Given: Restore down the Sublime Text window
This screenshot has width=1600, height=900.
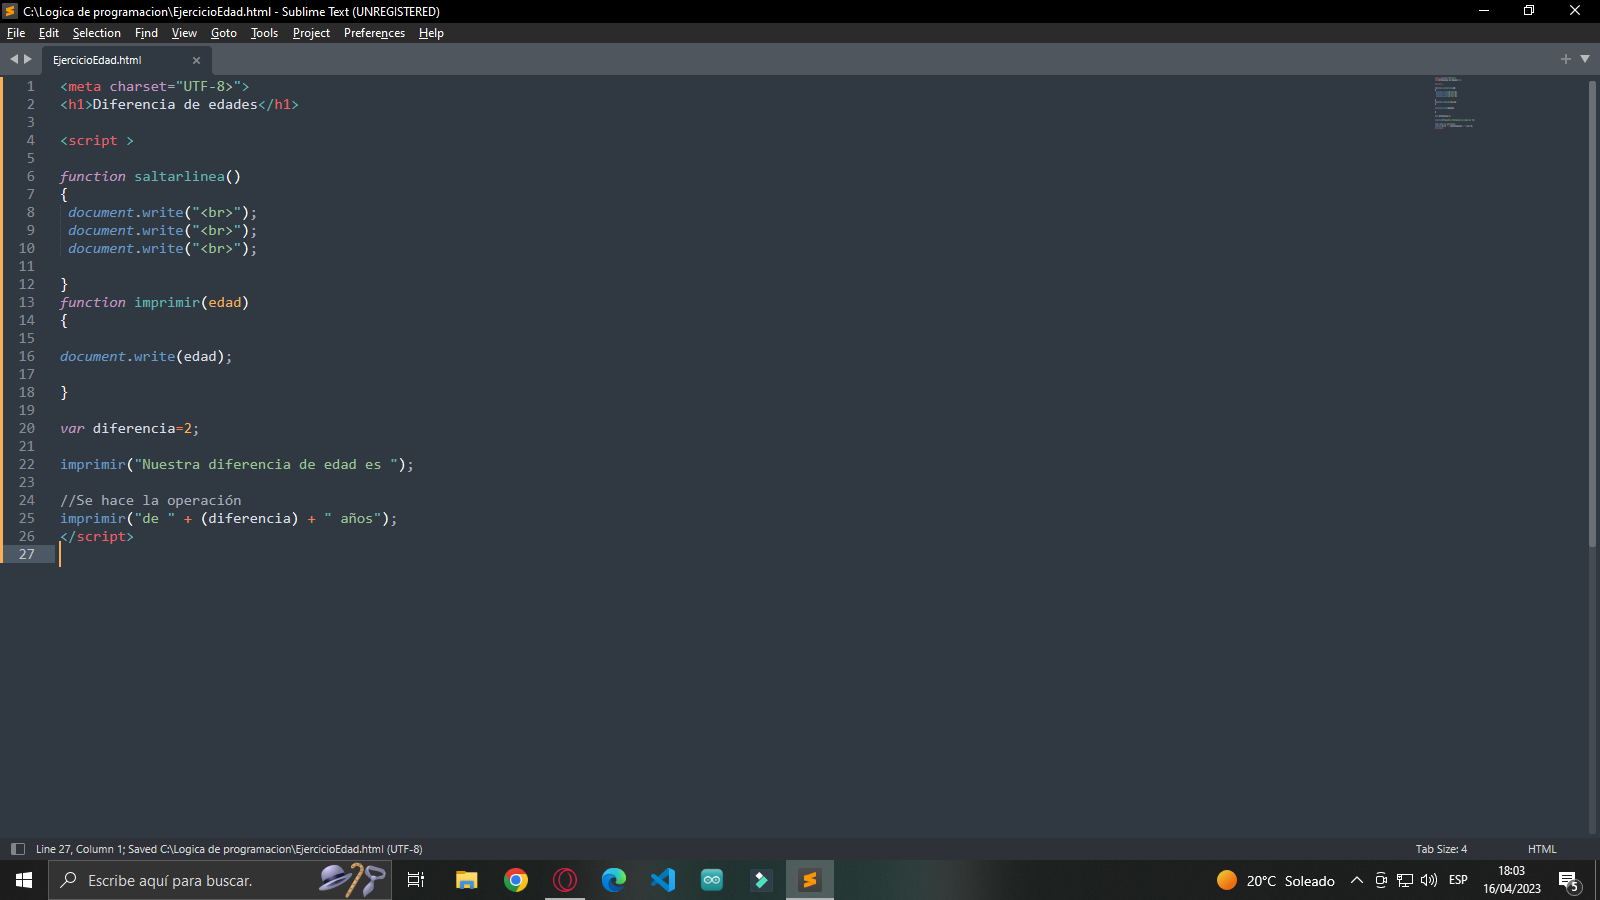Looking at the screenshot, I should 1529,11.
